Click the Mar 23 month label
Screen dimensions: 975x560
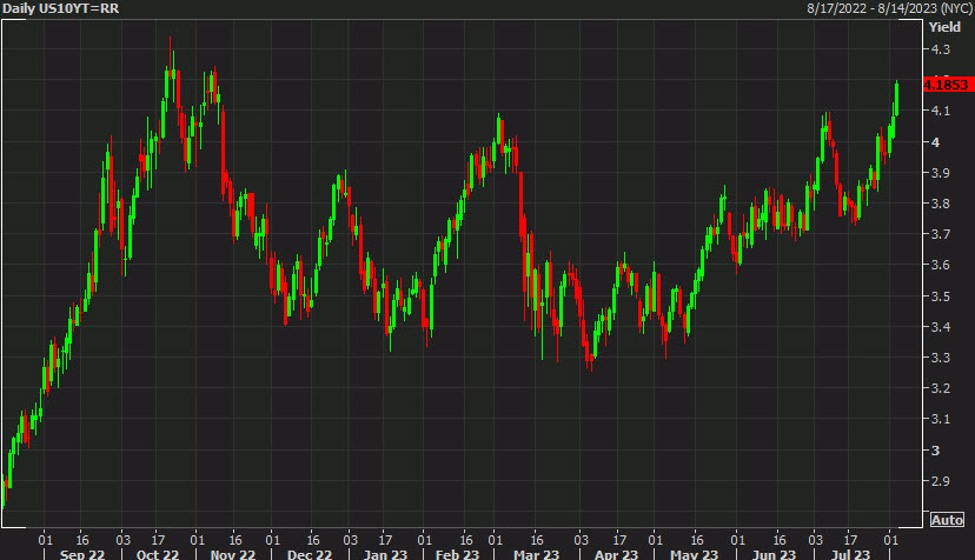(537, 554)
